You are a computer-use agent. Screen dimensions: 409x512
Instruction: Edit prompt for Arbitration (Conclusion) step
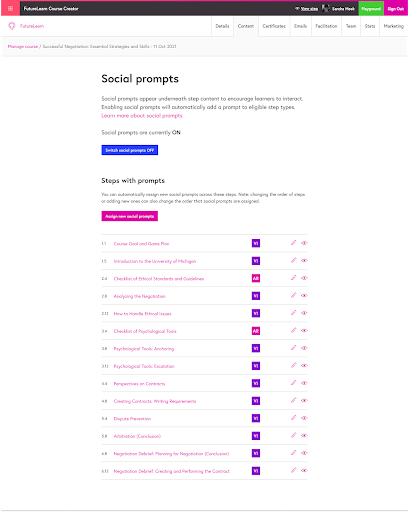(293, 435)
